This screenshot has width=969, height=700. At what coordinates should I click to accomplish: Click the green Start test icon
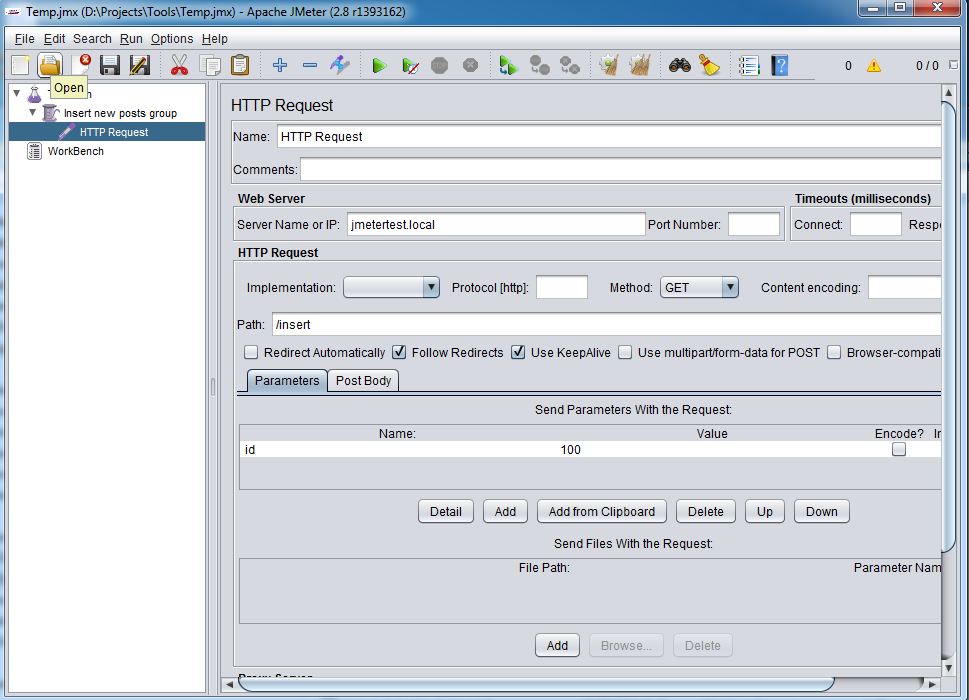coord(379,66)
